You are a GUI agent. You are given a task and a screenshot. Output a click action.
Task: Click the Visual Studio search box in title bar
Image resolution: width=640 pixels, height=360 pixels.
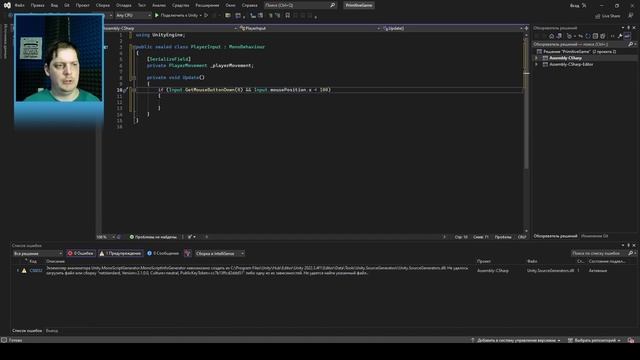tap(300, 5)
